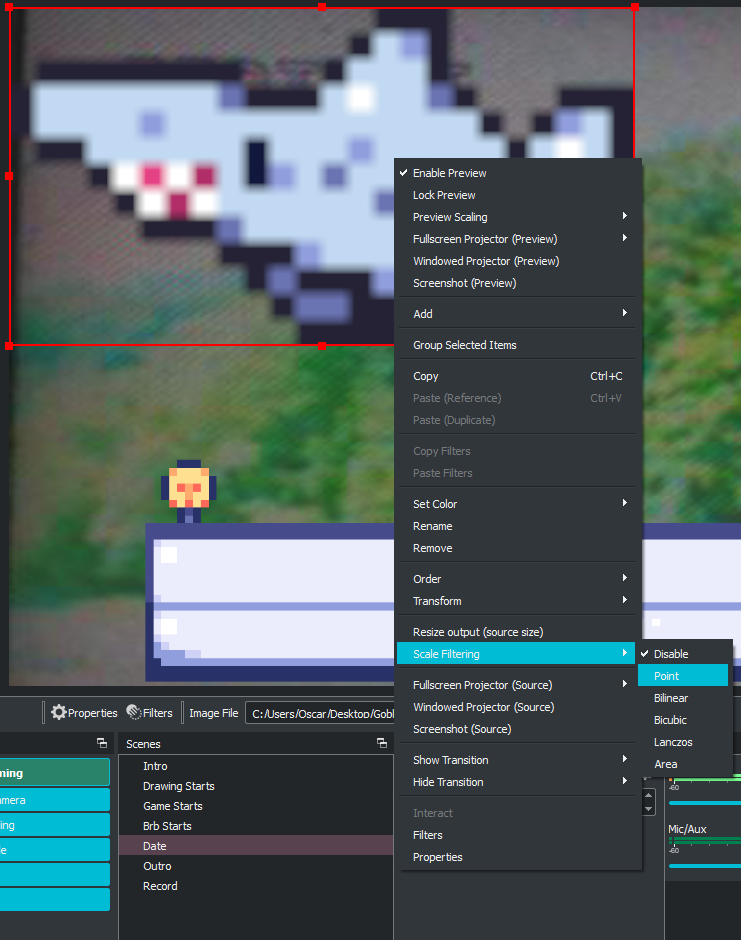Select the Intro scene
The width and height of the screenshot is (741, 940).
[x=256, y=766]
